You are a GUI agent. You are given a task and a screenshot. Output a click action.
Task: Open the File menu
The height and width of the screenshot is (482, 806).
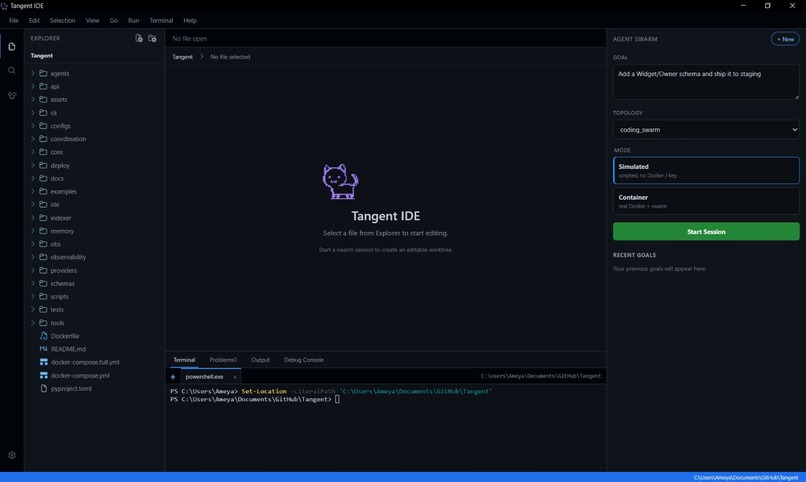click(14, 21)
